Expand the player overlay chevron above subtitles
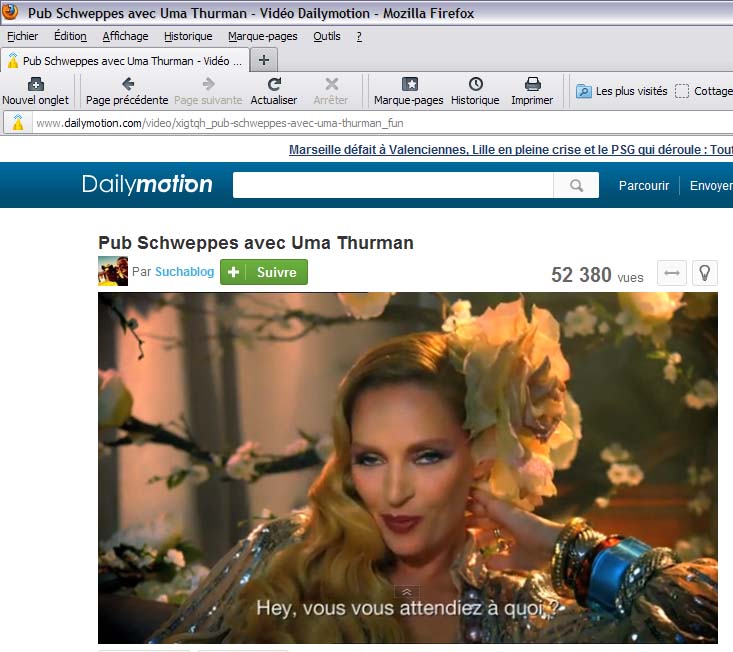The width and height of the screenshot is (733, 652). [407, 592]
